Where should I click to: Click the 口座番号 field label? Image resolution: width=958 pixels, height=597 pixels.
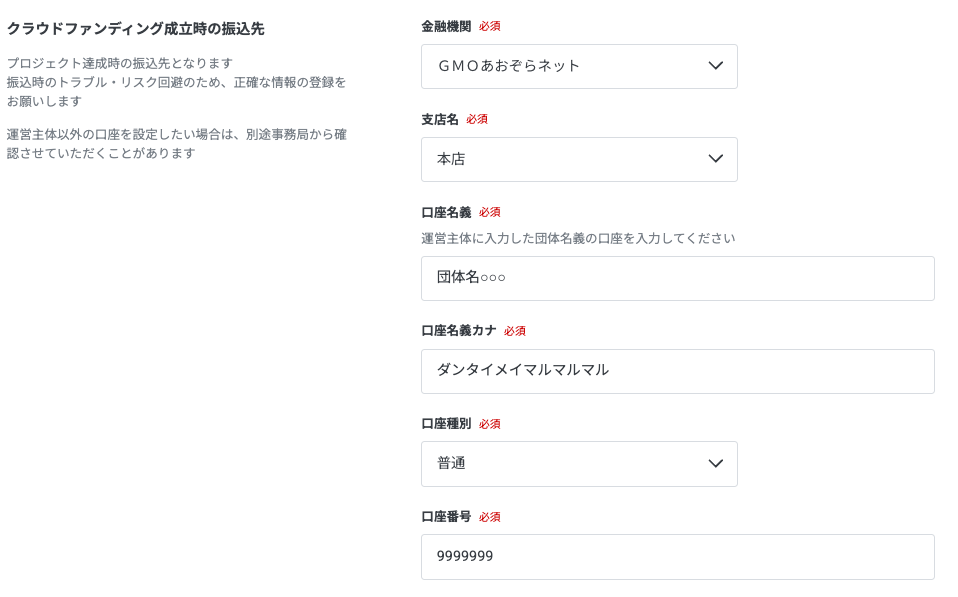click(x=446, y=516)
